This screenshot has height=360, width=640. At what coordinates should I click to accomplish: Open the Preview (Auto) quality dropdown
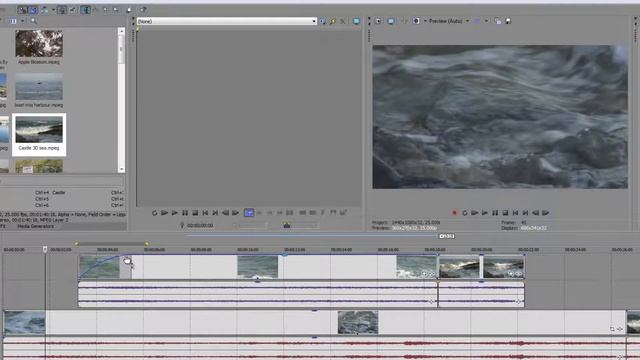pyautogui.click(x=449, y=21)
